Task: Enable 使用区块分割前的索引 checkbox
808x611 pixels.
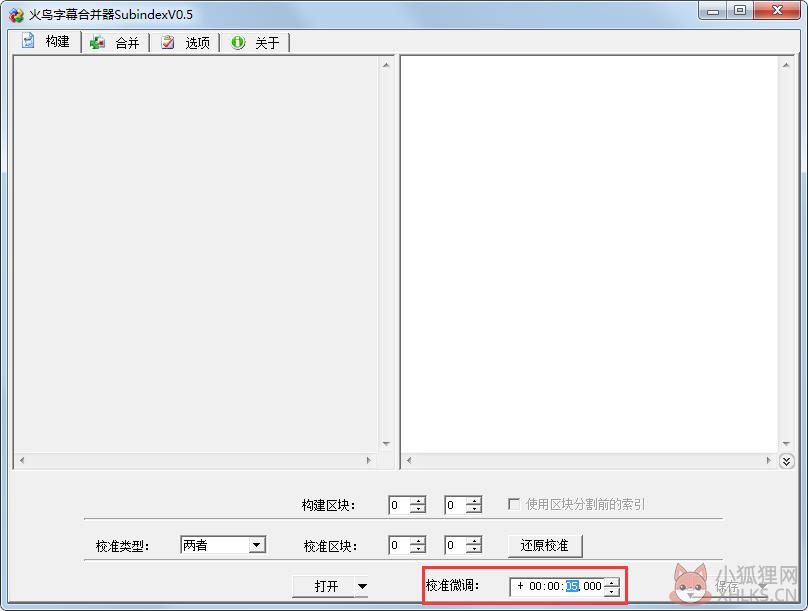Action: point(514,504)
